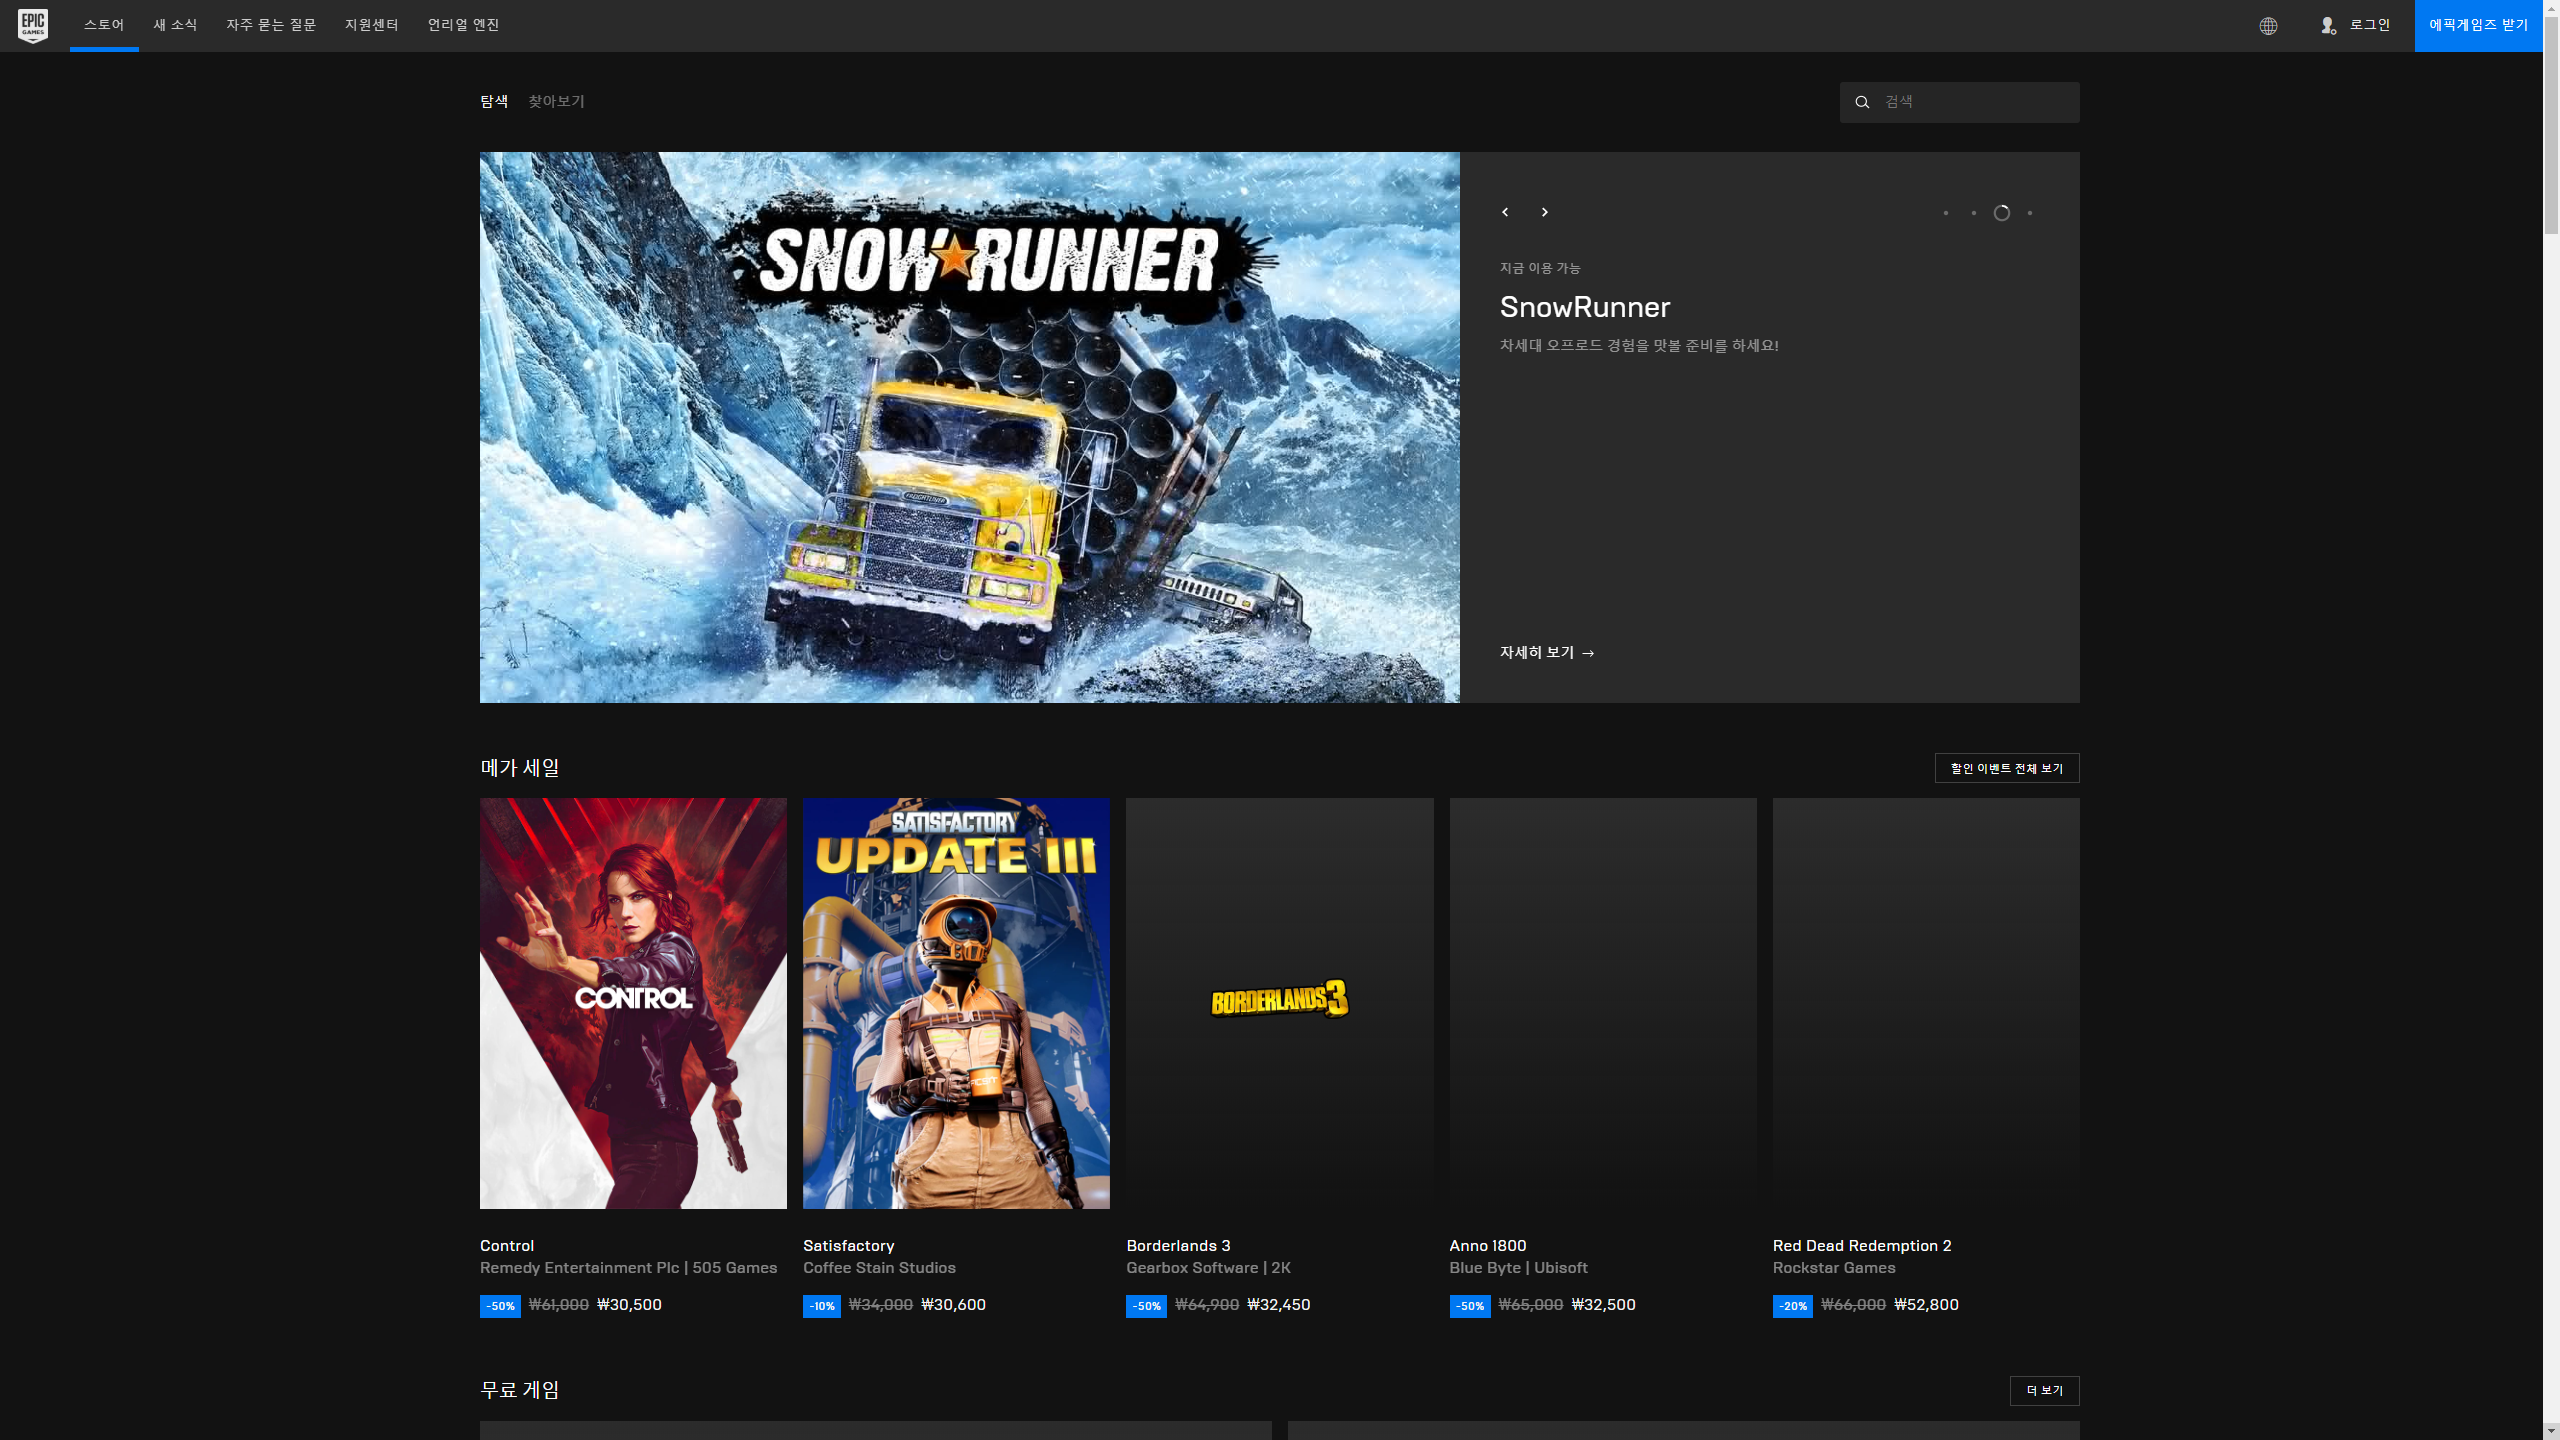Open the Anno 1800 cover placeholder

tap(1603, 1003)
